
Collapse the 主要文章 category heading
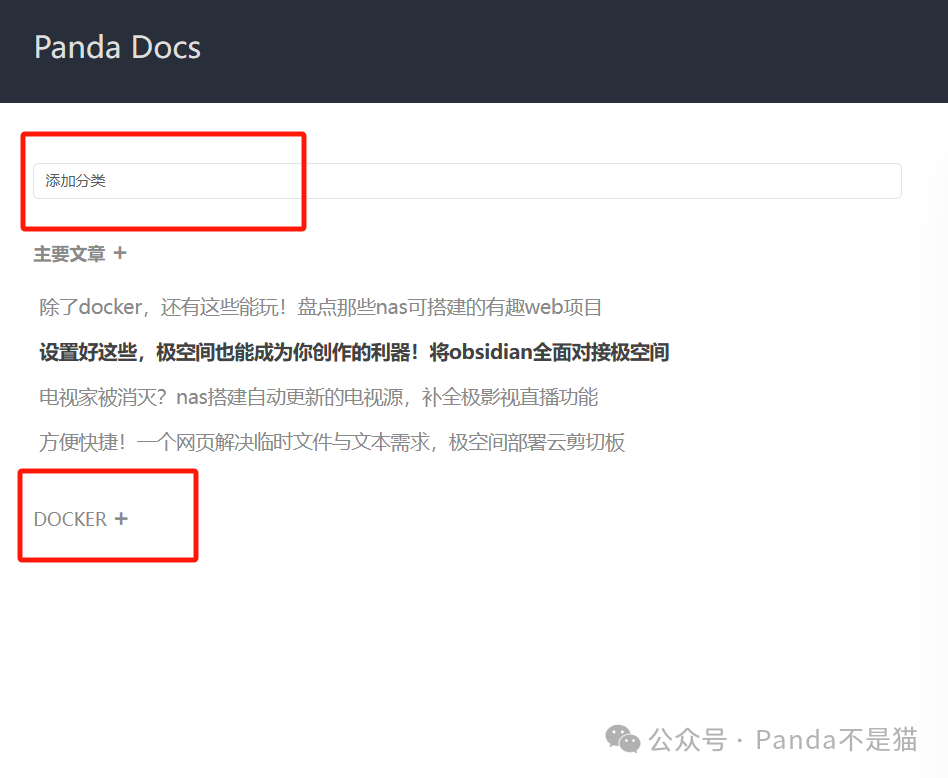pos(69,253)
